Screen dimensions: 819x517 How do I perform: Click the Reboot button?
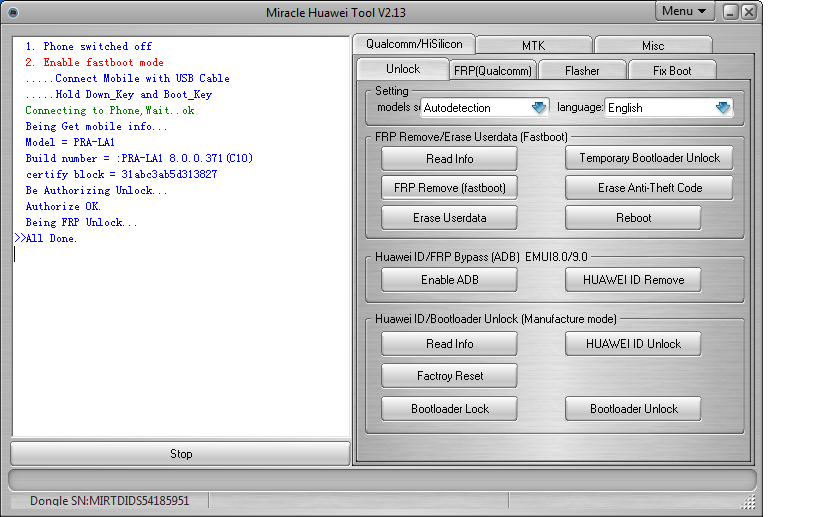[633, 218]
